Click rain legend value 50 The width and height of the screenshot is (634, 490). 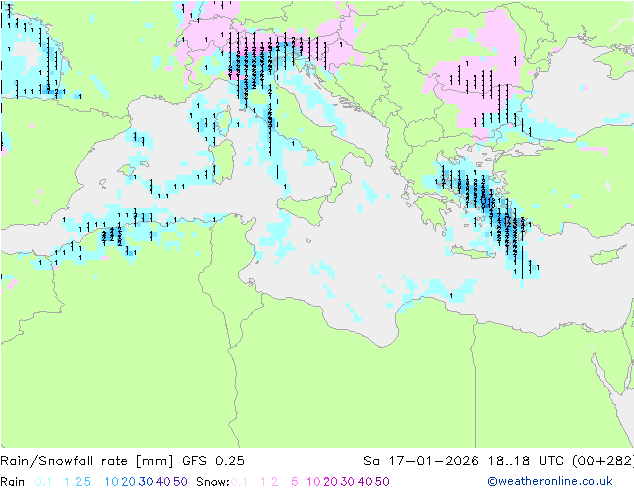(x=180, y=482)
